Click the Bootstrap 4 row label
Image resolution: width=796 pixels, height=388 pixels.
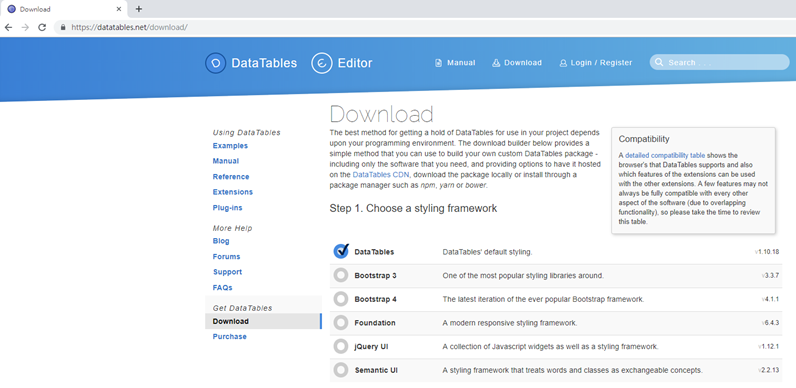[376, 299]
